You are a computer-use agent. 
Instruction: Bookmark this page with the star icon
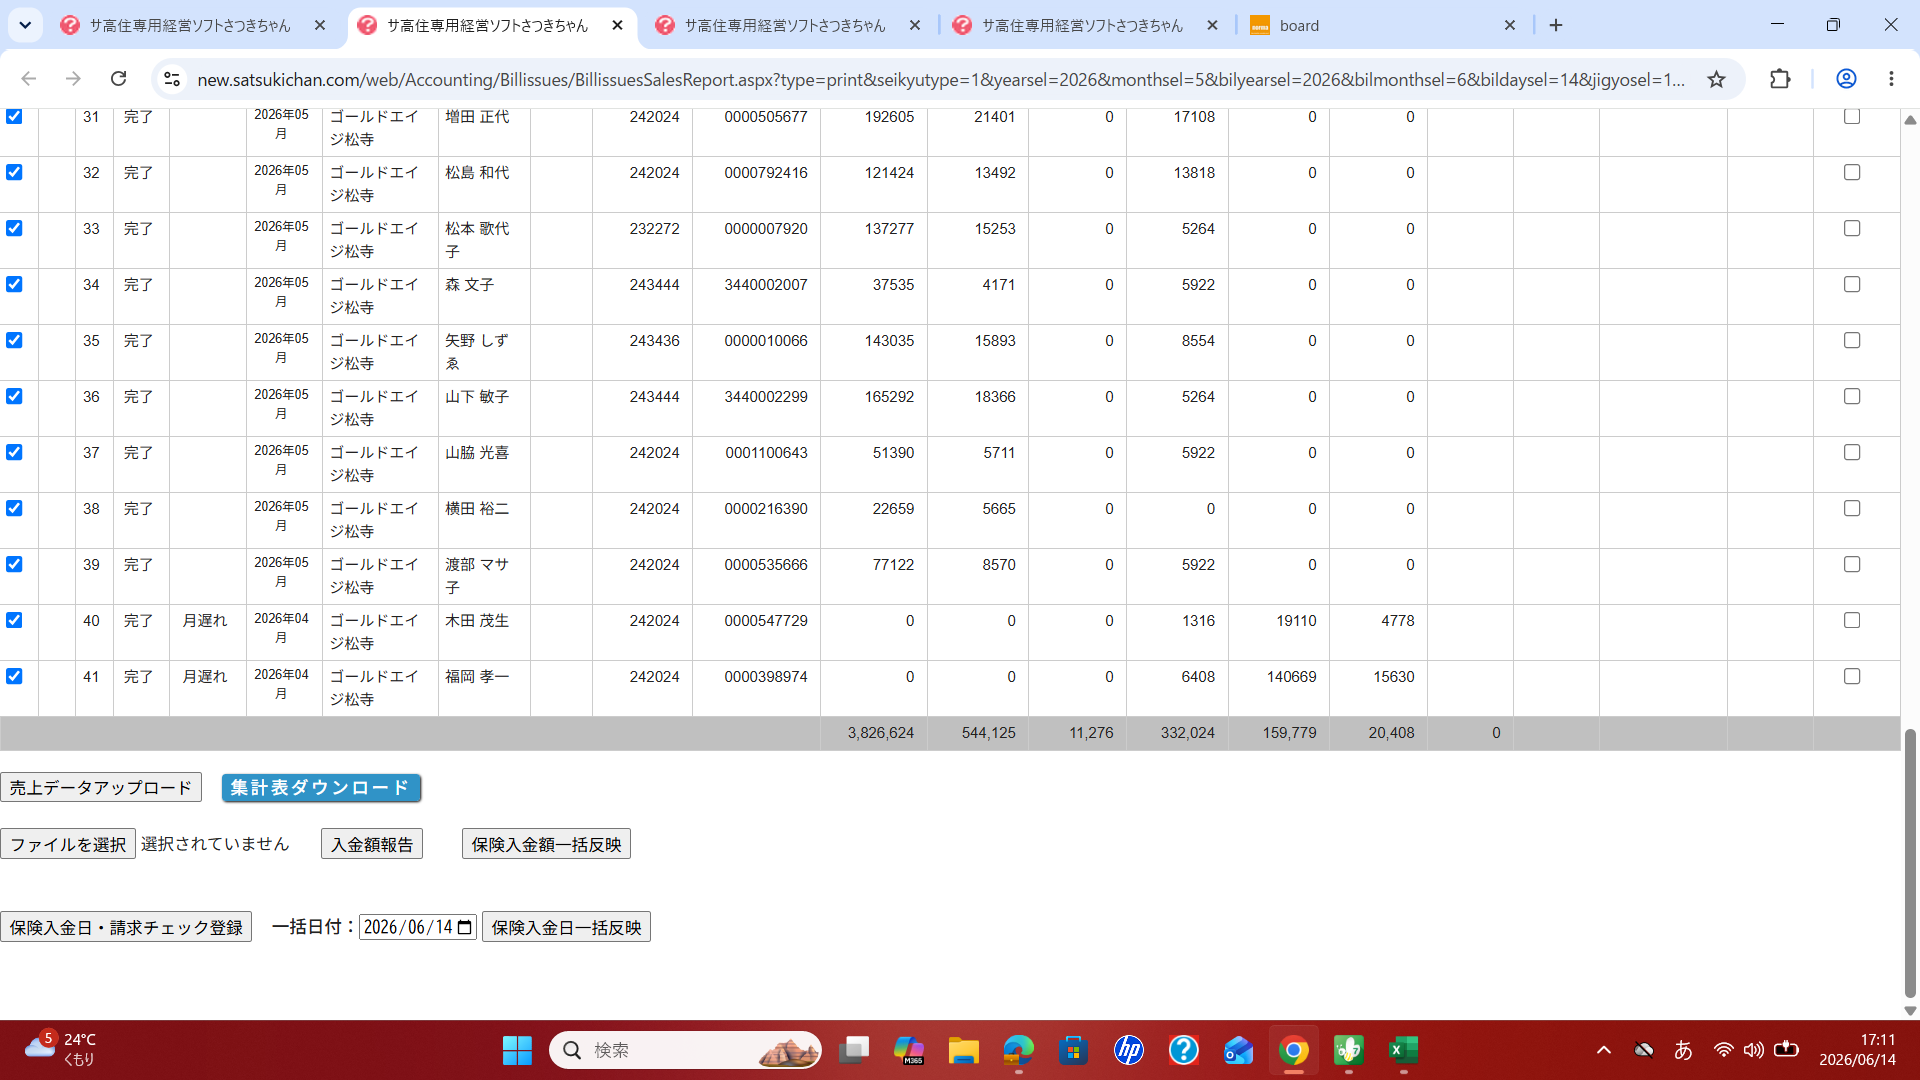coord(1716,79)
